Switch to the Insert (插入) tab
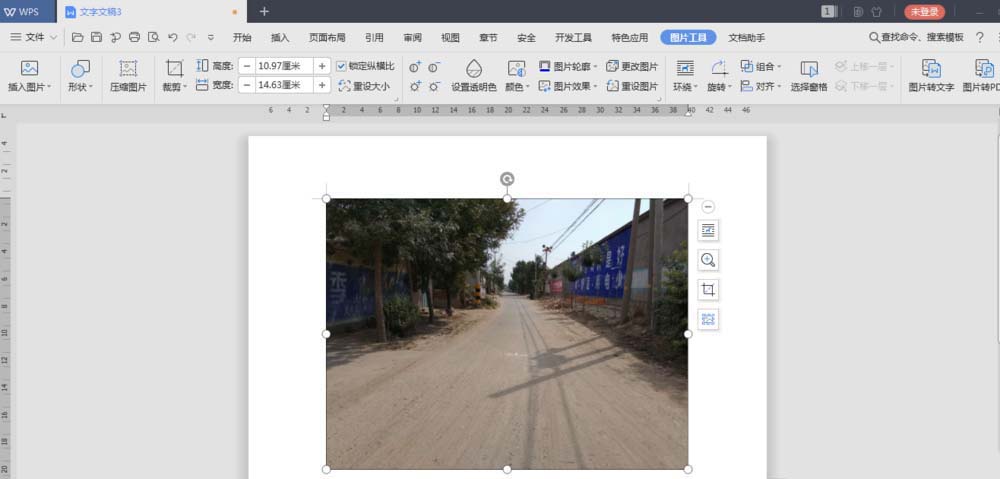Image resolution: width=1000 pixels, height=479 pixels. tap(280, 37)
